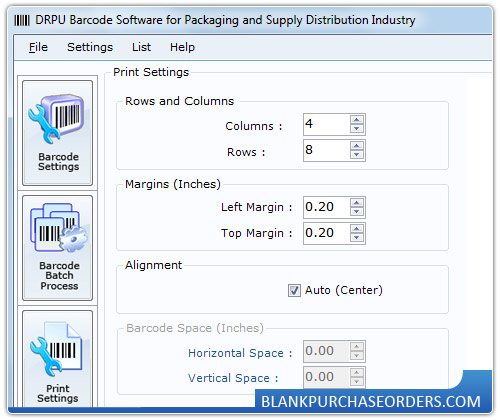Open the Barcode Settings panel icon
Viewport: 500px width, 420px height.
pos(57,133)
